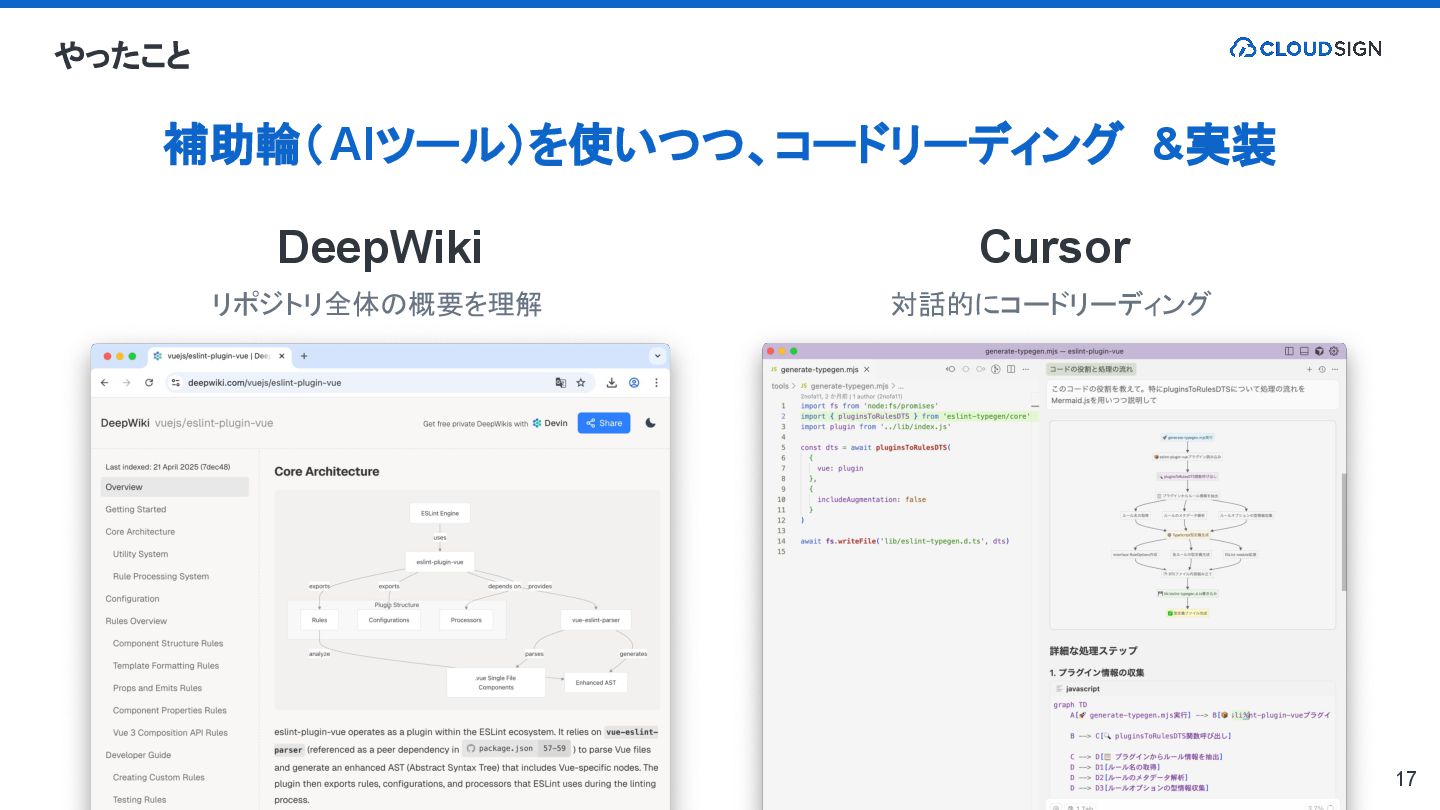Screen dimensions: 1440x810
Task: Open chat panel ellipsis menu
Action: 1335,369
